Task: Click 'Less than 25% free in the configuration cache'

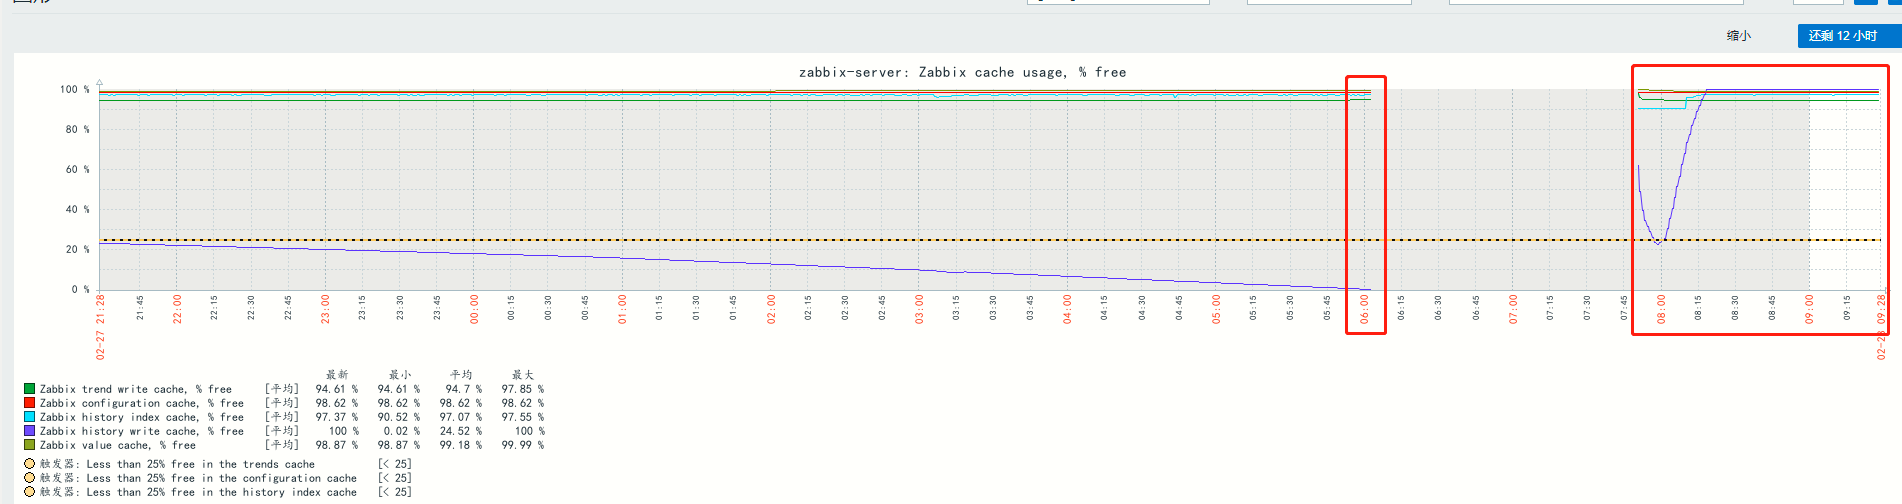Action: 222,478
